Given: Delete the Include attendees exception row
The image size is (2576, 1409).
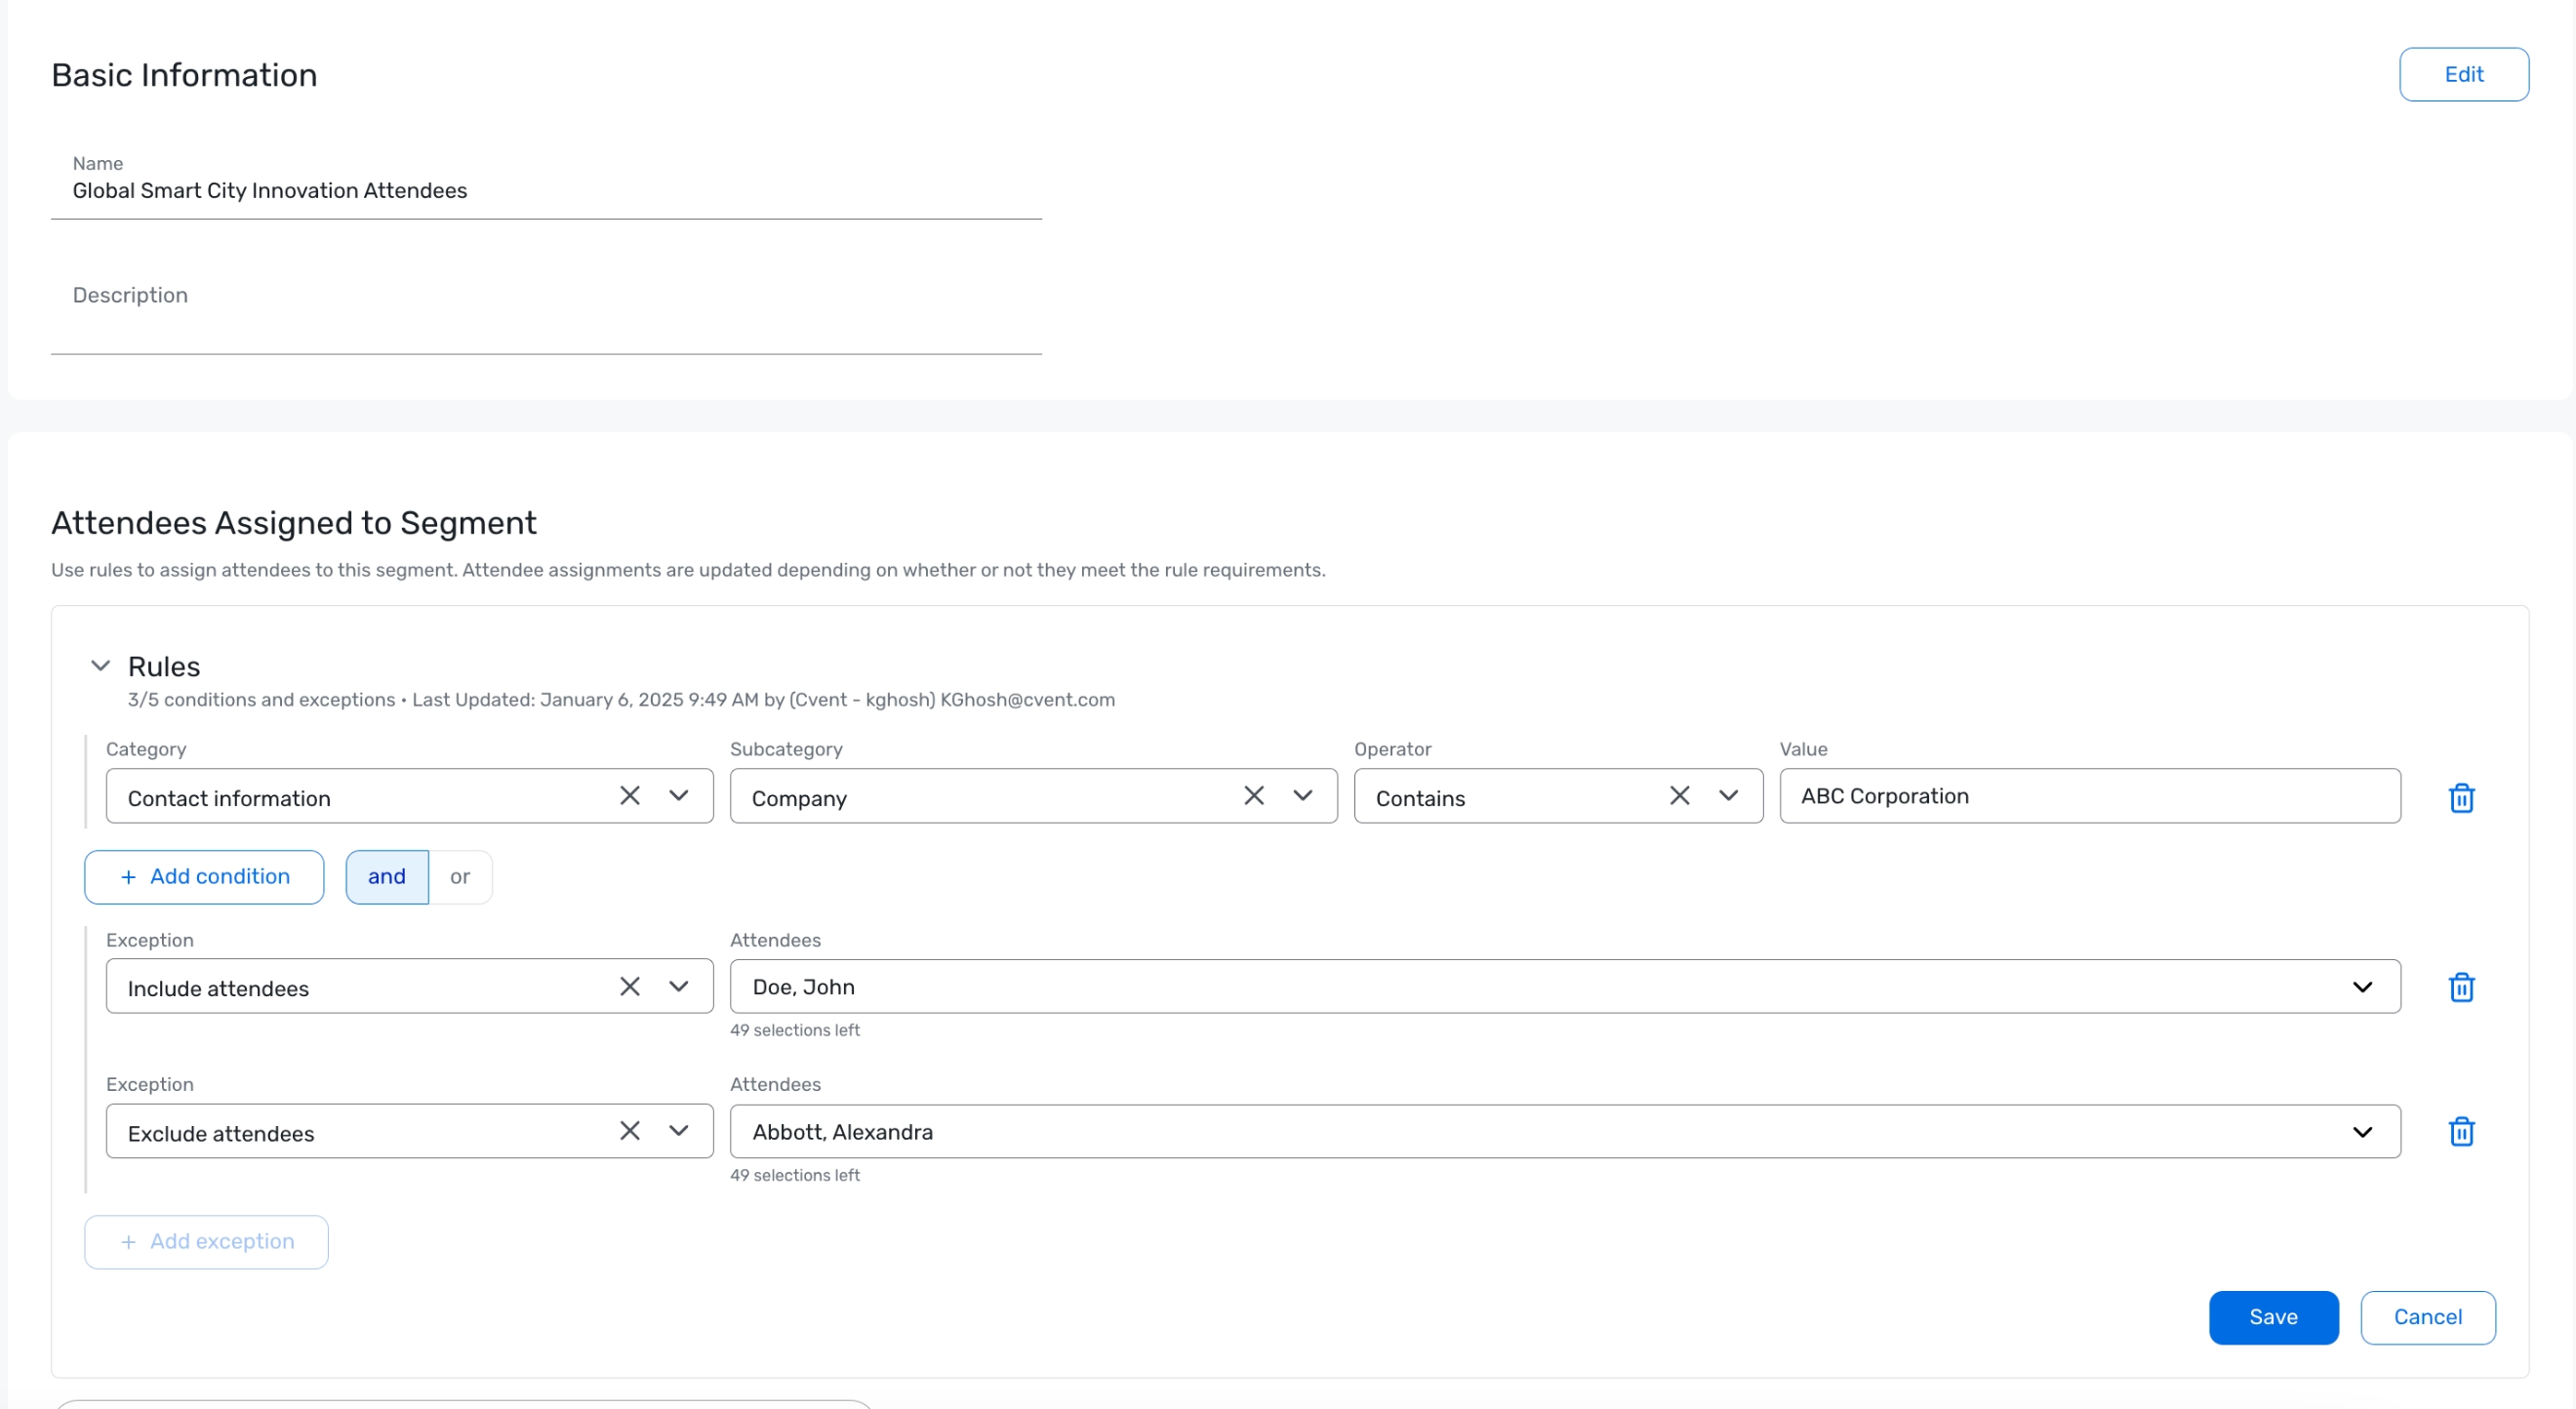Looking at the screenshot, I should click(x=2461, y=987).
